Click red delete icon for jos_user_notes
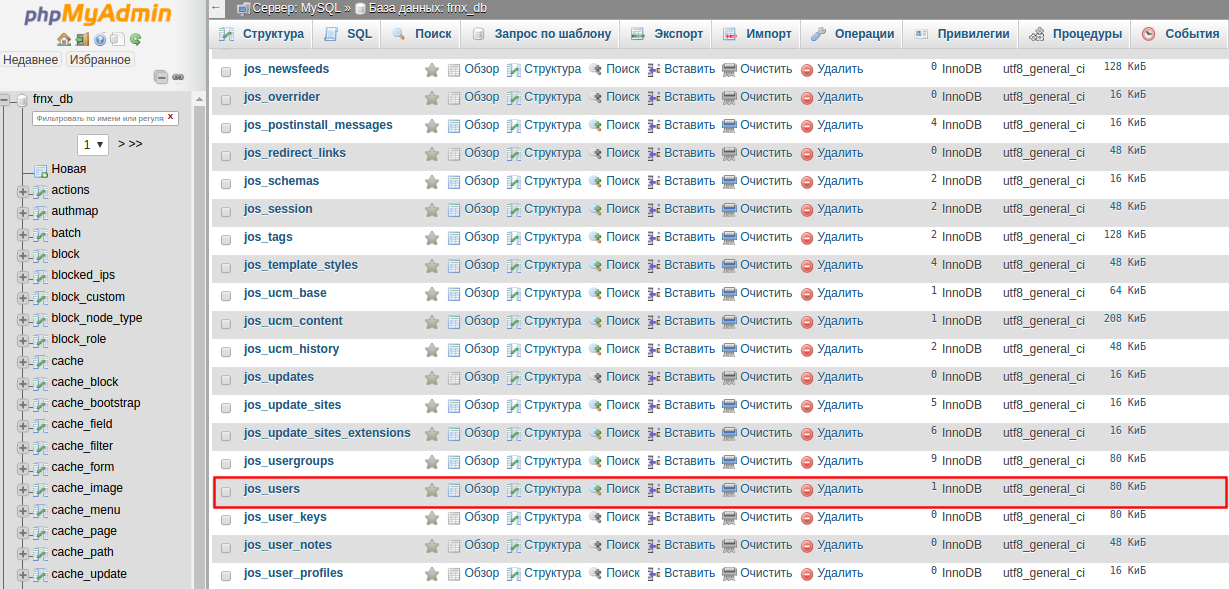 point(807,546)
